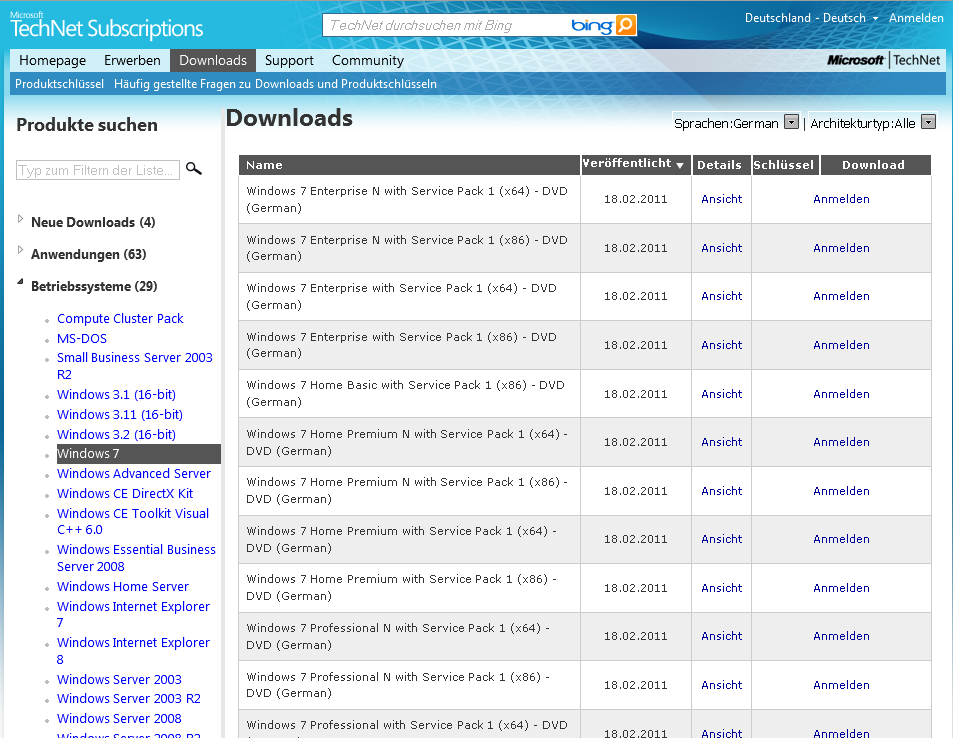Viewport: 953px width, 738px height.
Task: Click Ansicht for Home Basic SP1 (x86)
Action: (721, 394)
